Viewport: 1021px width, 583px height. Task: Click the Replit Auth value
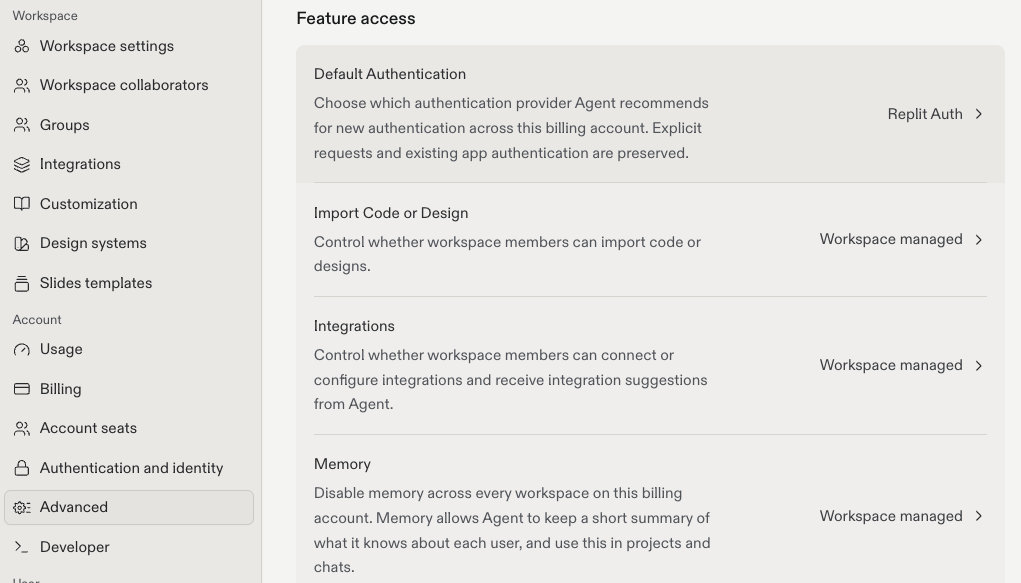(x=925, y=114)
